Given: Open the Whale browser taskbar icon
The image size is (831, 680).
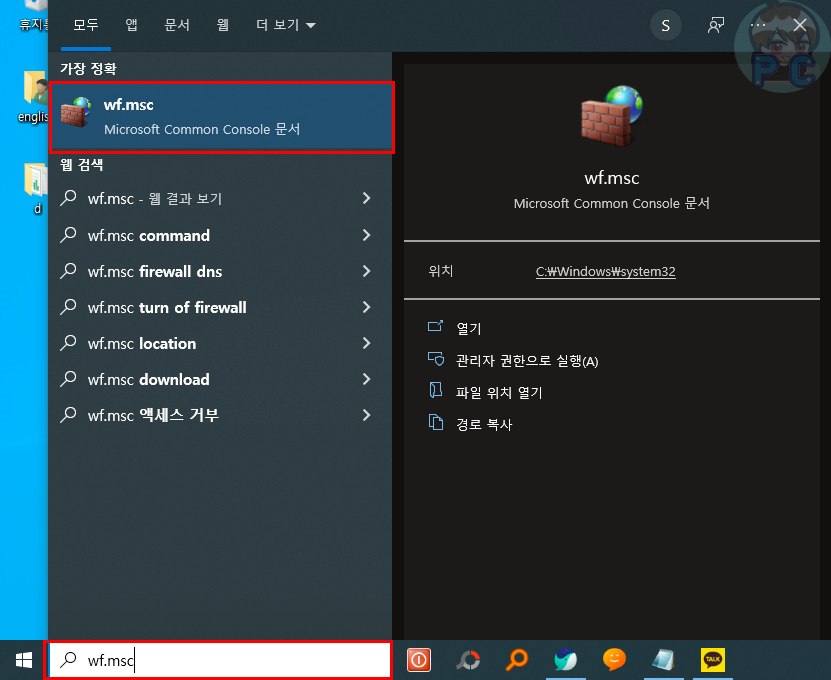Looking at the screenshot, I should pyautogui.click(x=565, y=660).
